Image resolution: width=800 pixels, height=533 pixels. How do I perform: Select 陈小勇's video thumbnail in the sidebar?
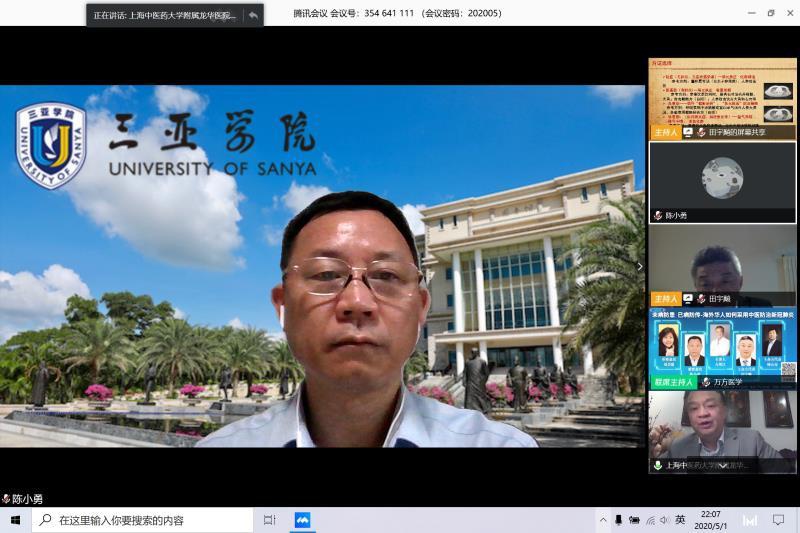722,181
